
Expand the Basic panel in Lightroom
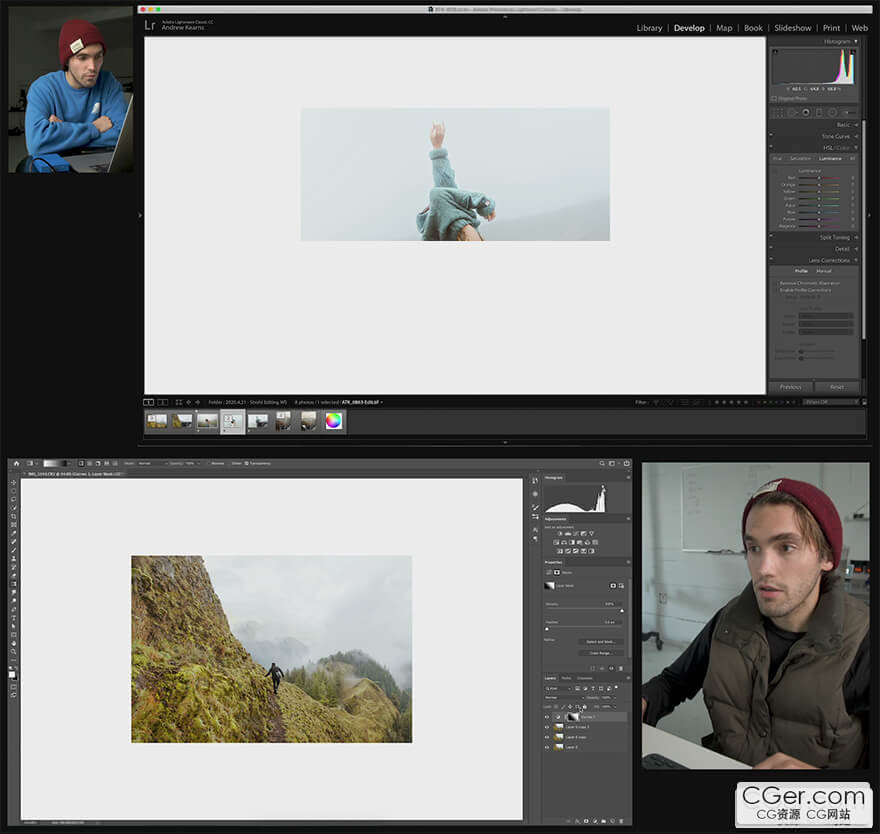pyautogui.click(x=843, y=125)
